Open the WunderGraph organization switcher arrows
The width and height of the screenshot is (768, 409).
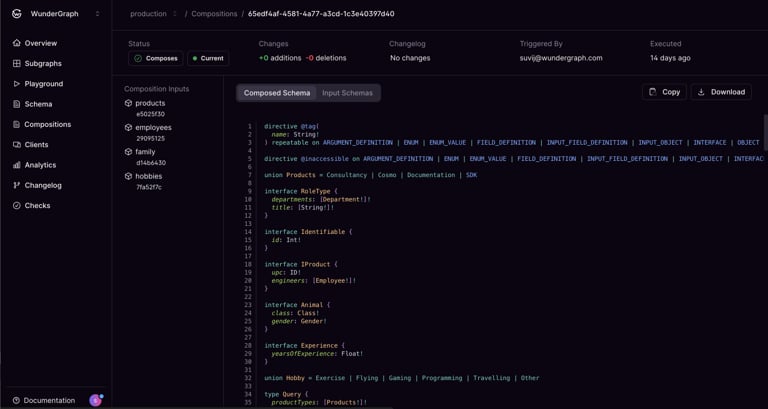pos(97,14)
